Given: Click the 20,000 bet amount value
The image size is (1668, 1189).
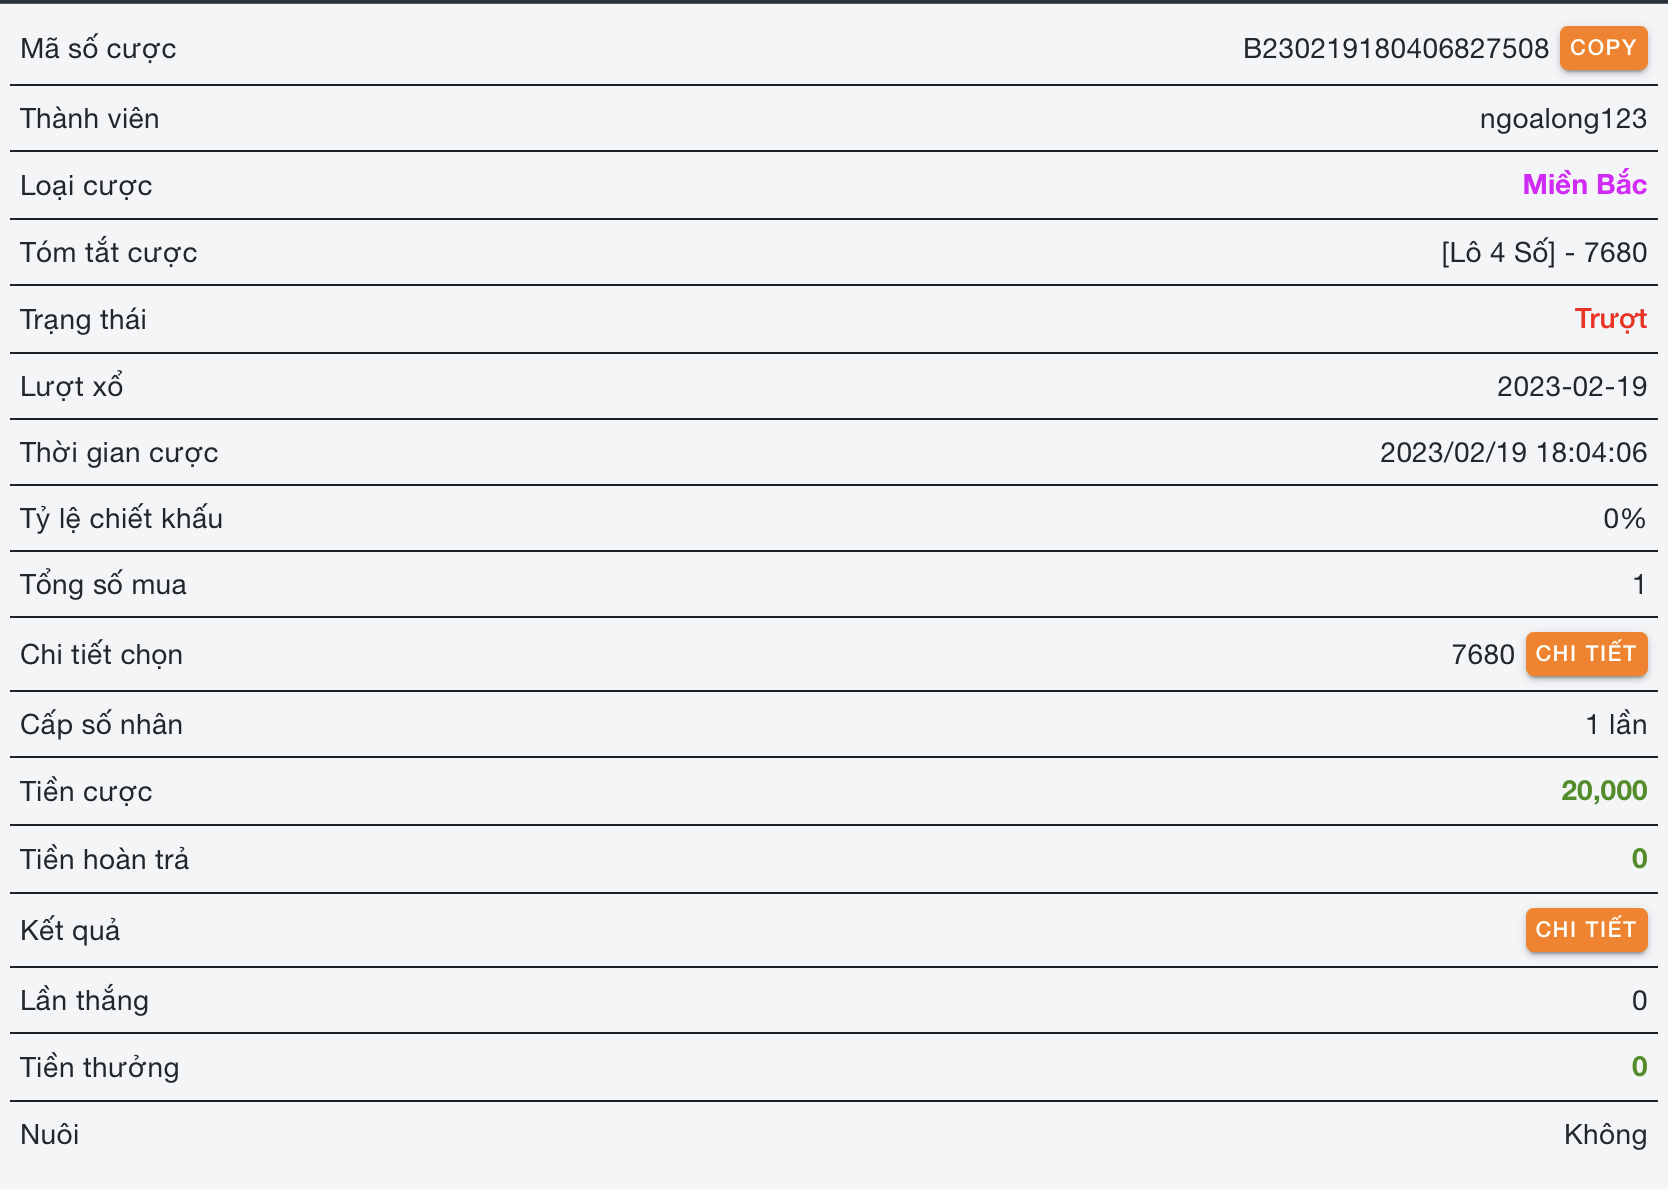Looking at the screenshot, I should 1603,791.
